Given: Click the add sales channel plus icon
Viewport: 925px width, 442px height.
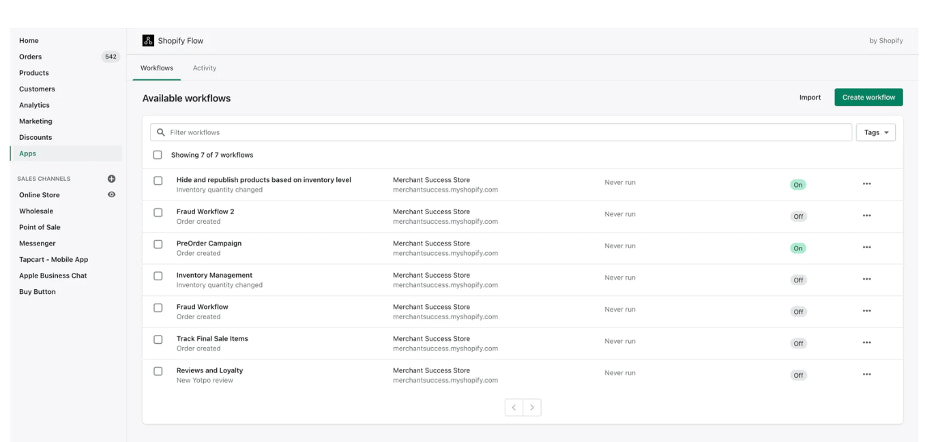Looking at the screenshot, I should [x=111, y=179].
